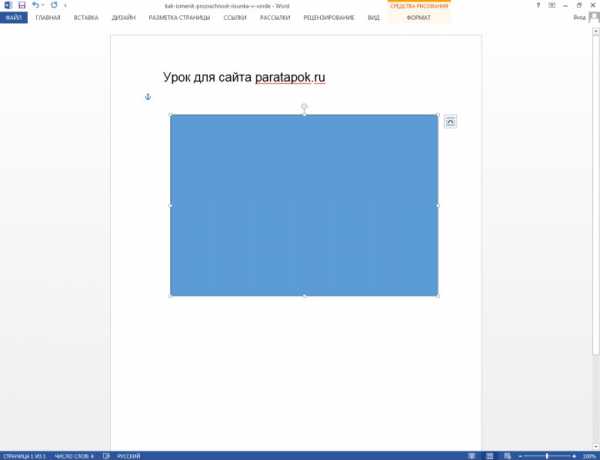Open Ribbon Display Options icon
The height and width of the screenshot is (460, 600).
pos(552,5)
